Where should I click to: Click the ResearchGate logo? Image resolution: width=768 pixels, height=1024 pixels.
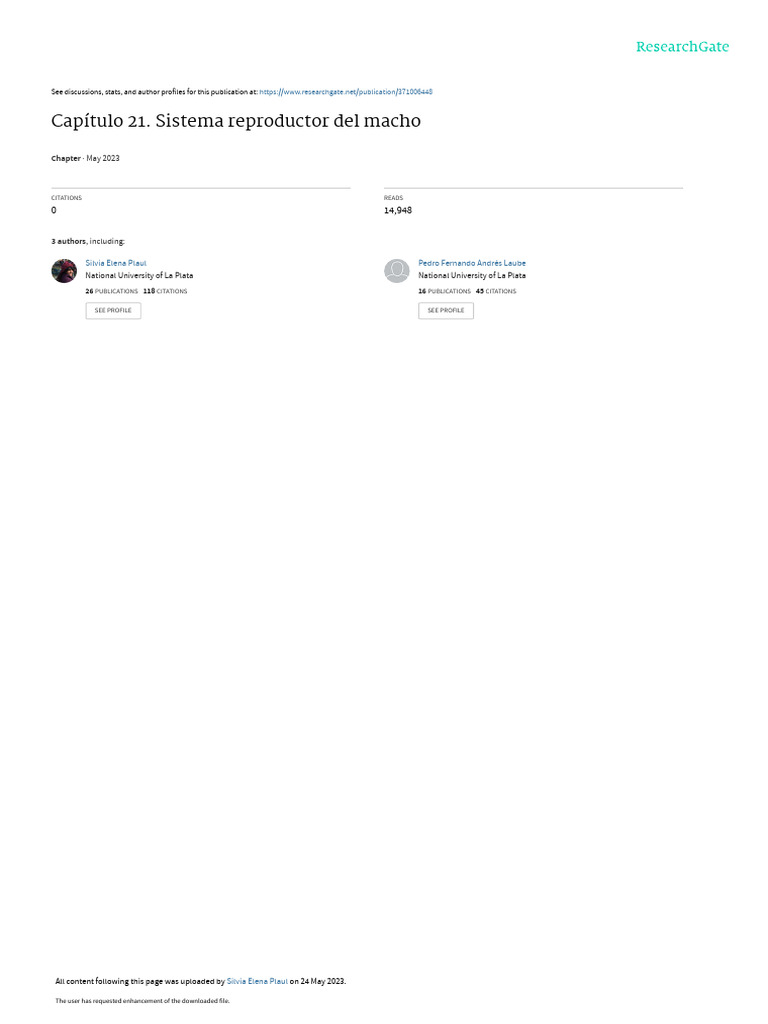coord(682,47)
